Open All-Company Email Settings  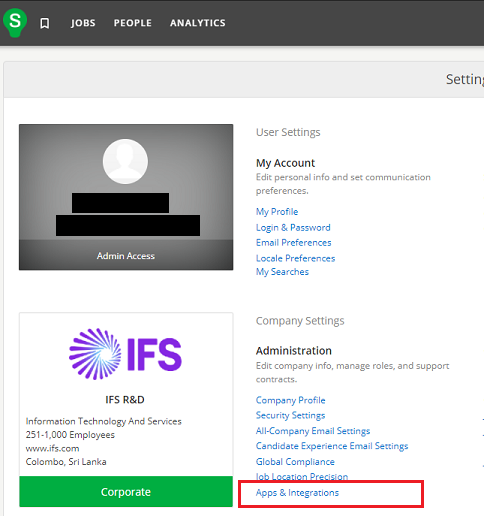point(313,431)
